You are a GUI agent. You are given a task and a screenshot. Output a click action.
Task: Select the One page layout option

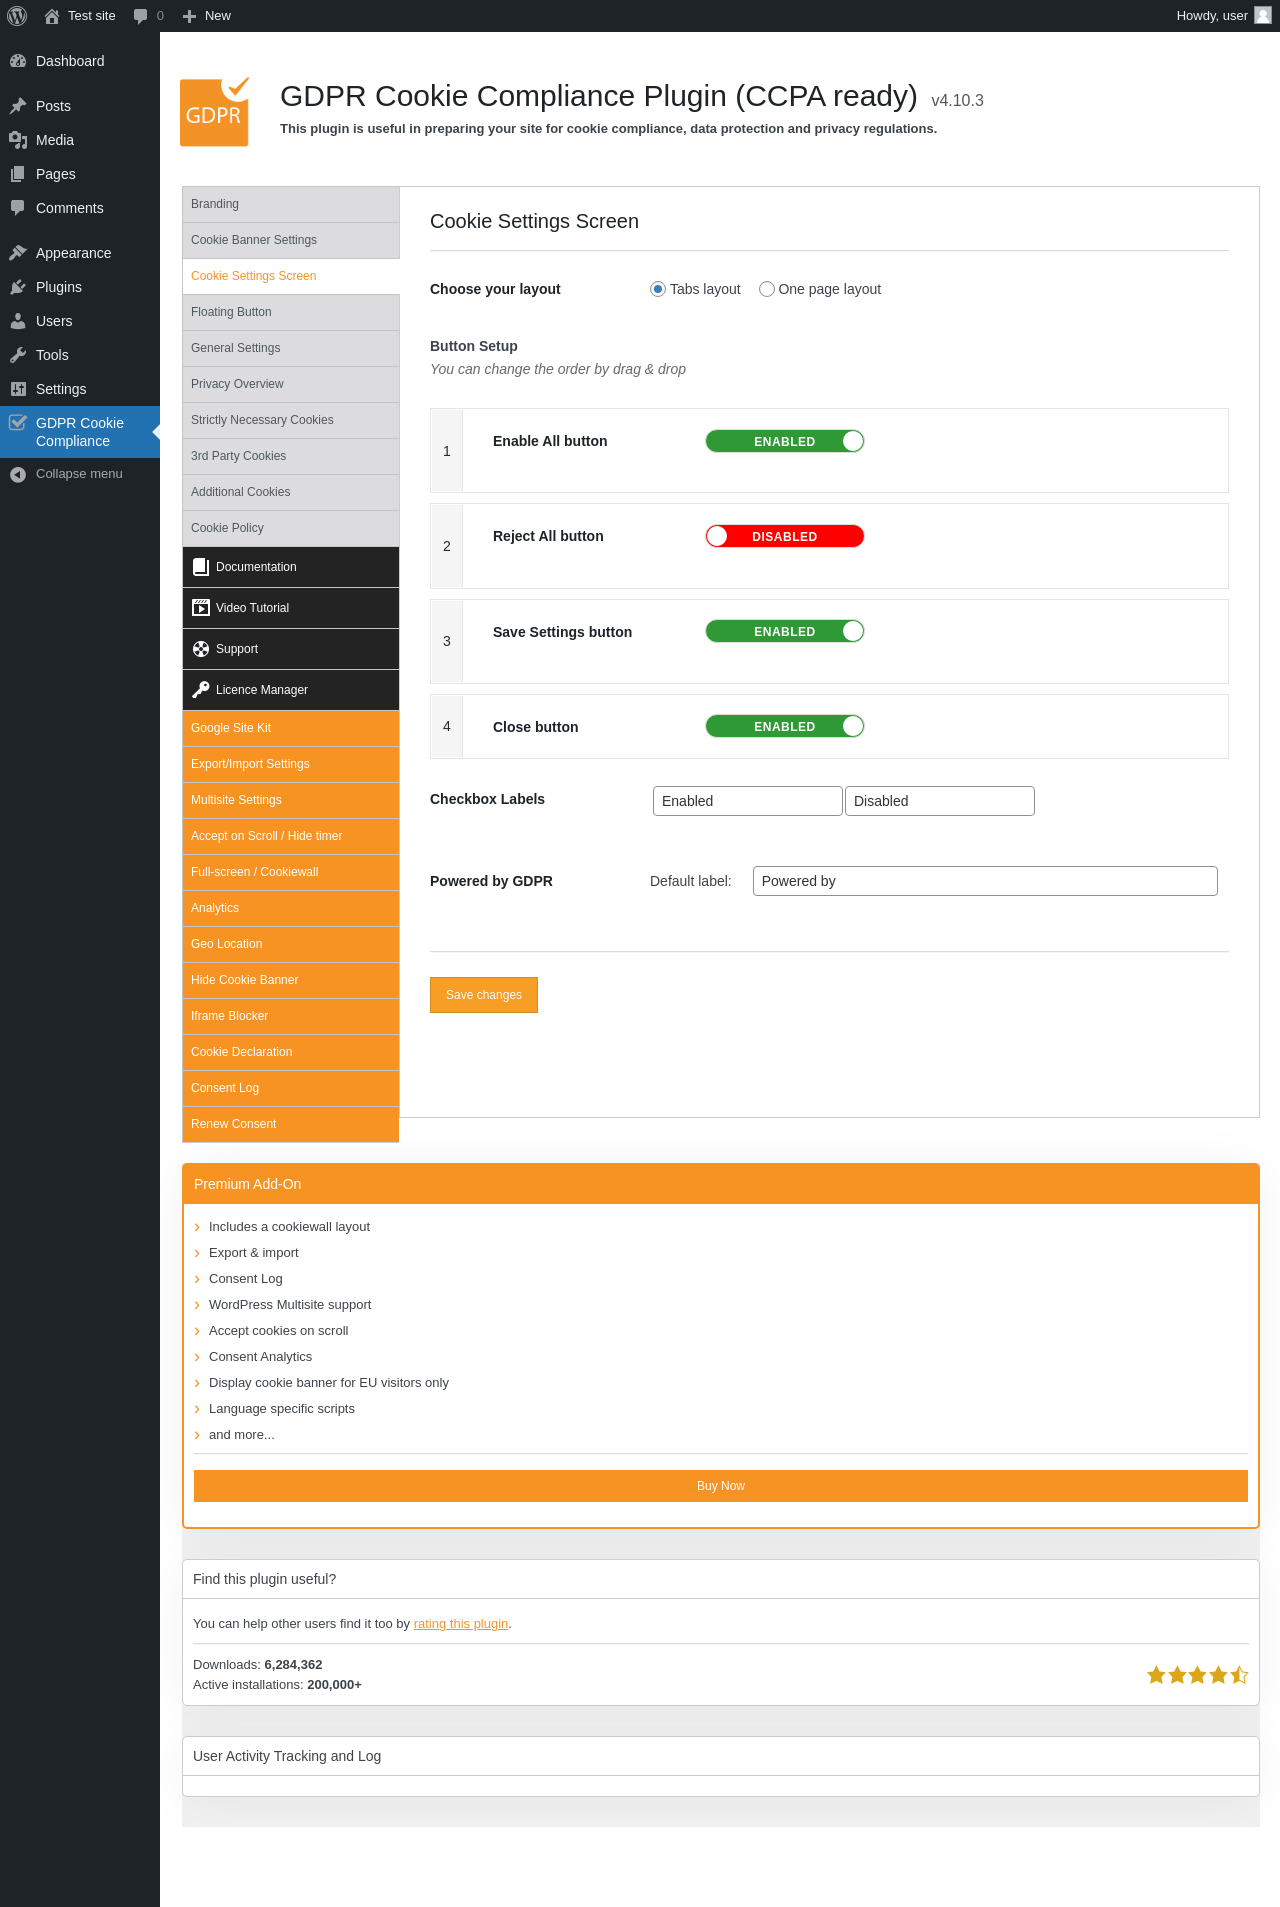click(767, 289)
